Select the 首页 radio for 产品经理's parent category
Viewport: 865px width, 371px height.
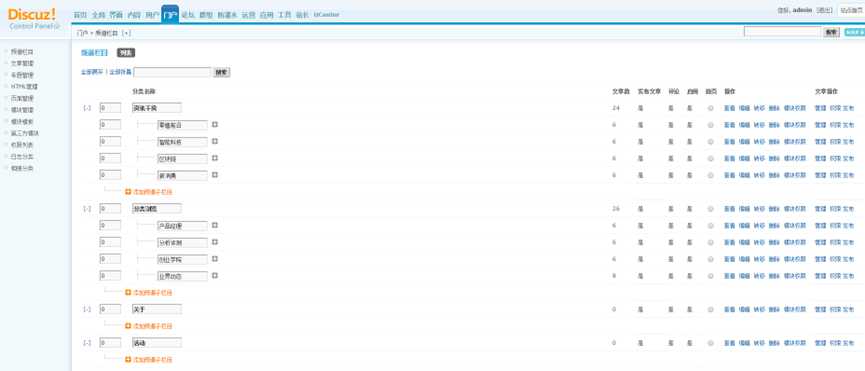point(711,209)
